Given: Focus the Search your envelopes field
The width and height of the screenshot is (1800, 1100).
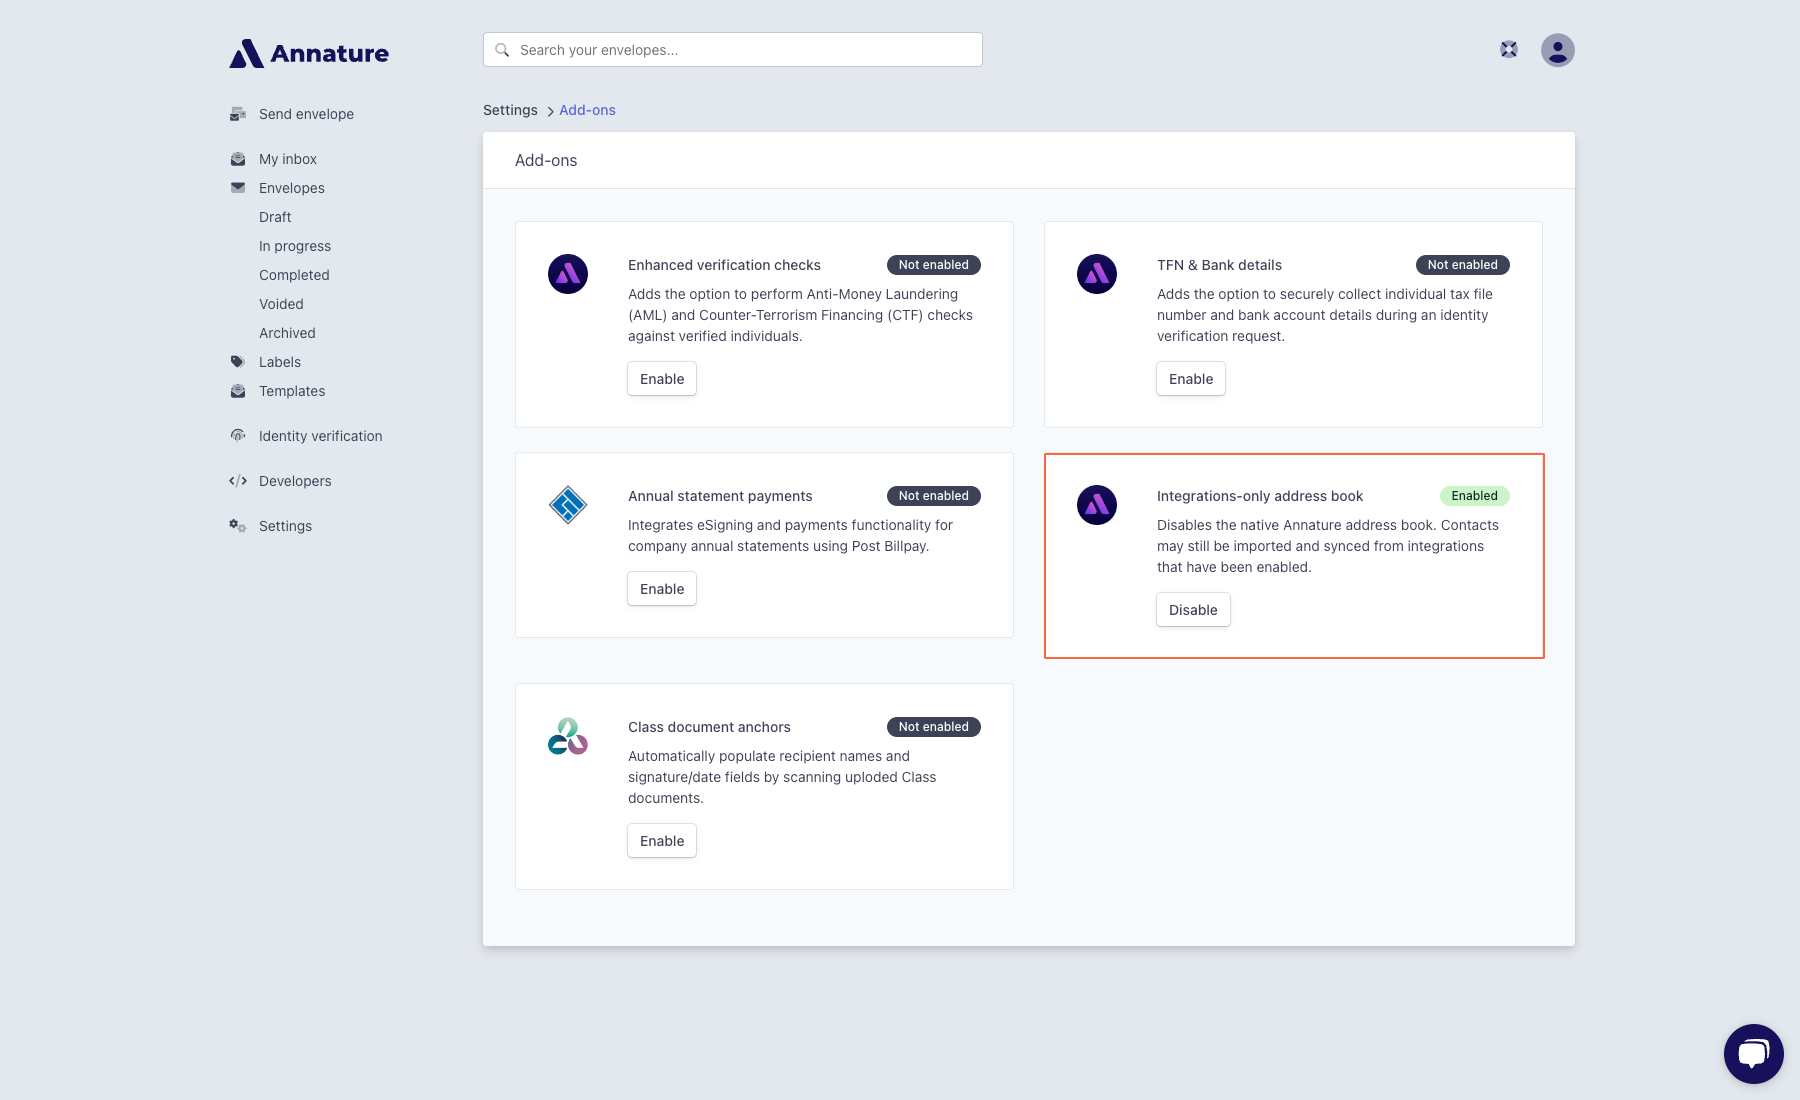Looking at the screenshot, I should click(733, 50).
